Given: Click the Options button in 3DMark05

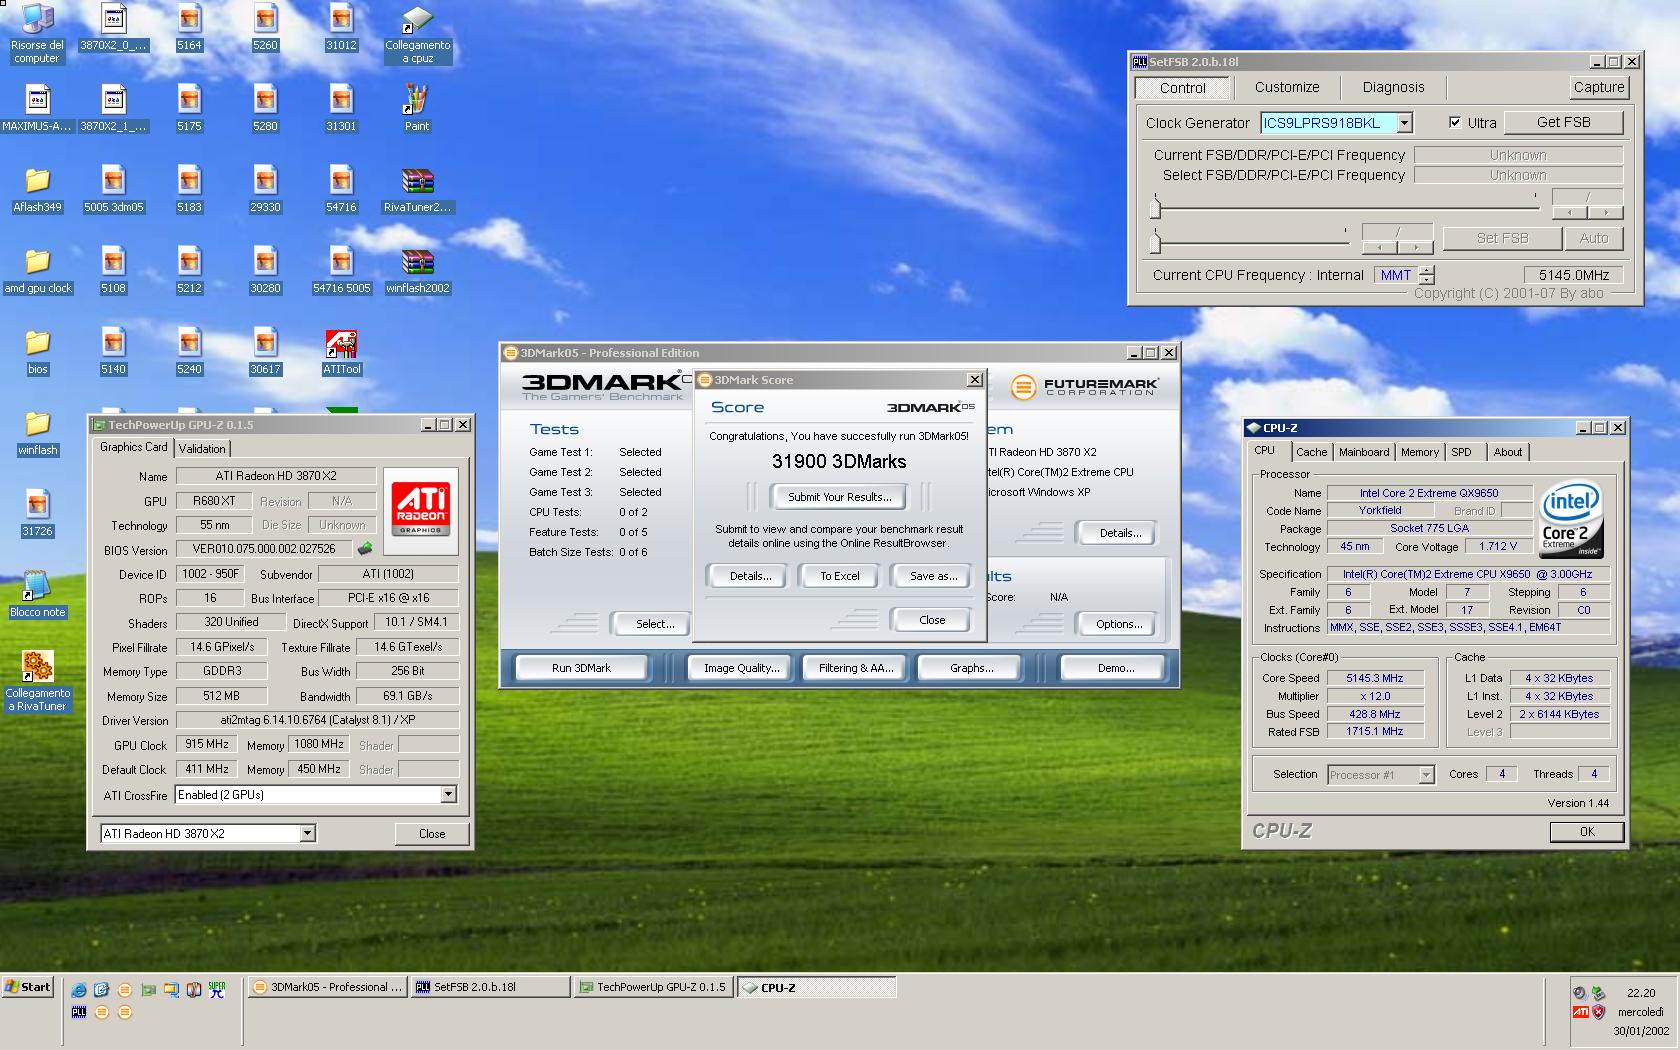Looking at the screenshot, I should [1119, 624].
